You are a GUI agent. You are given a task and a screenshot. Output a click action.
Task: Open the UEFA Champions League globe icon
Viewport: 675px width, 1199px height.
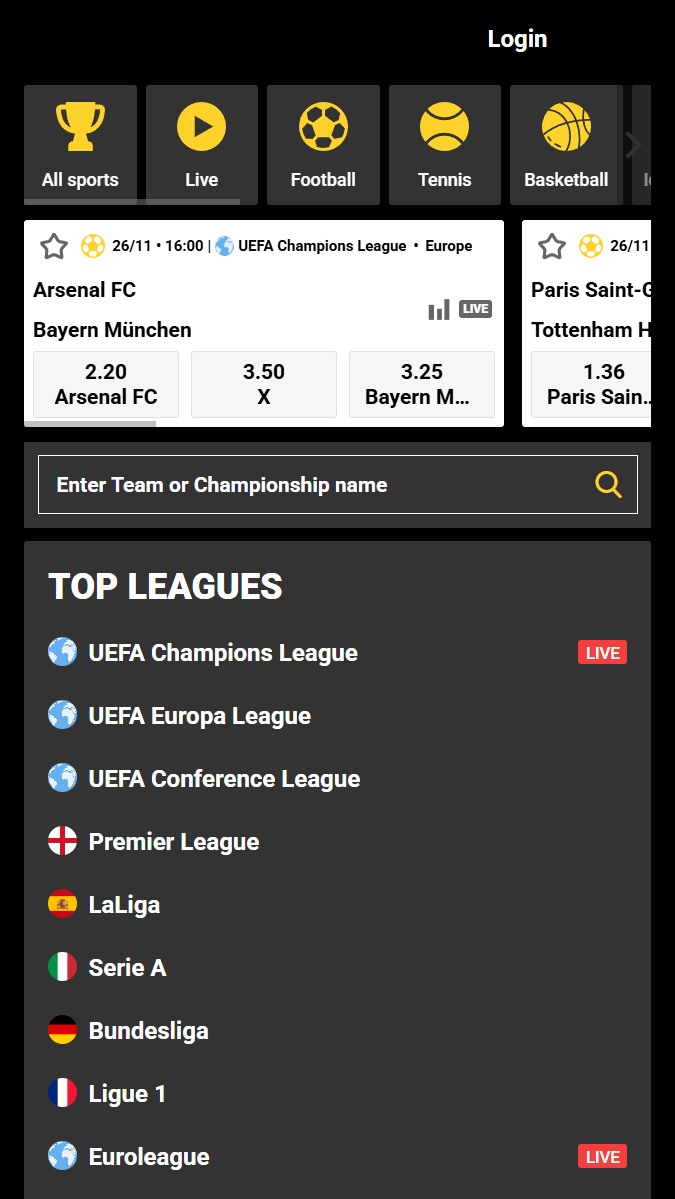[62, 652]
